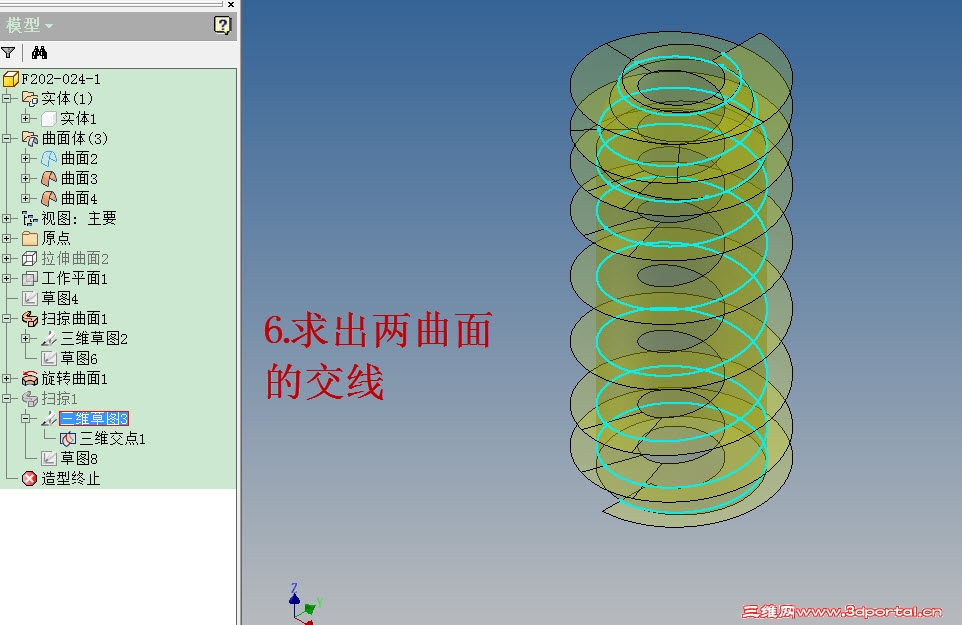
Task: Expand the 拉伸曲面2 feature
Action: 7,258
